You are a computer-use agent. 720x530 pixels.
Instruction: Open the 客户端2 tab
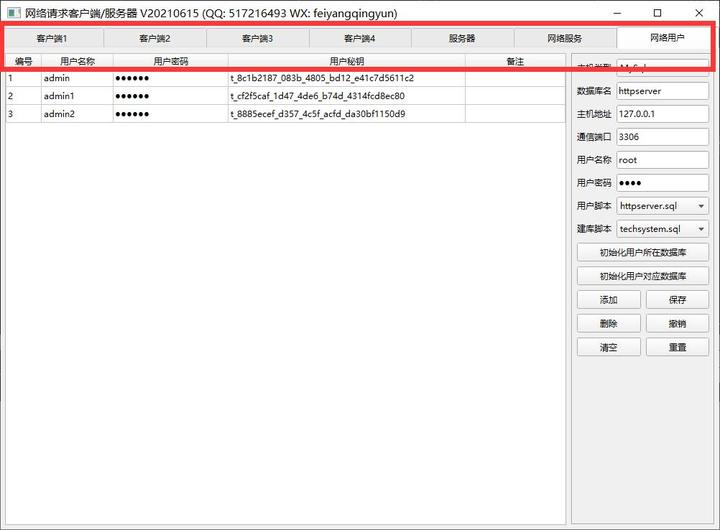155,39
